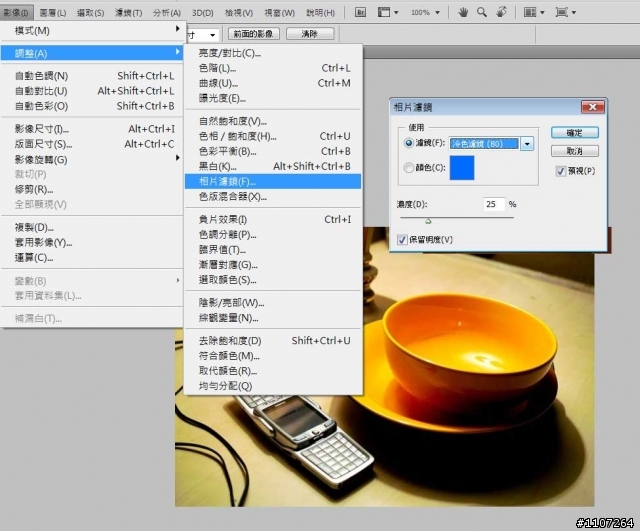The image size is (640, 531).
Task: Choose 影像尺寸(I) menu item
Action: 91,129
